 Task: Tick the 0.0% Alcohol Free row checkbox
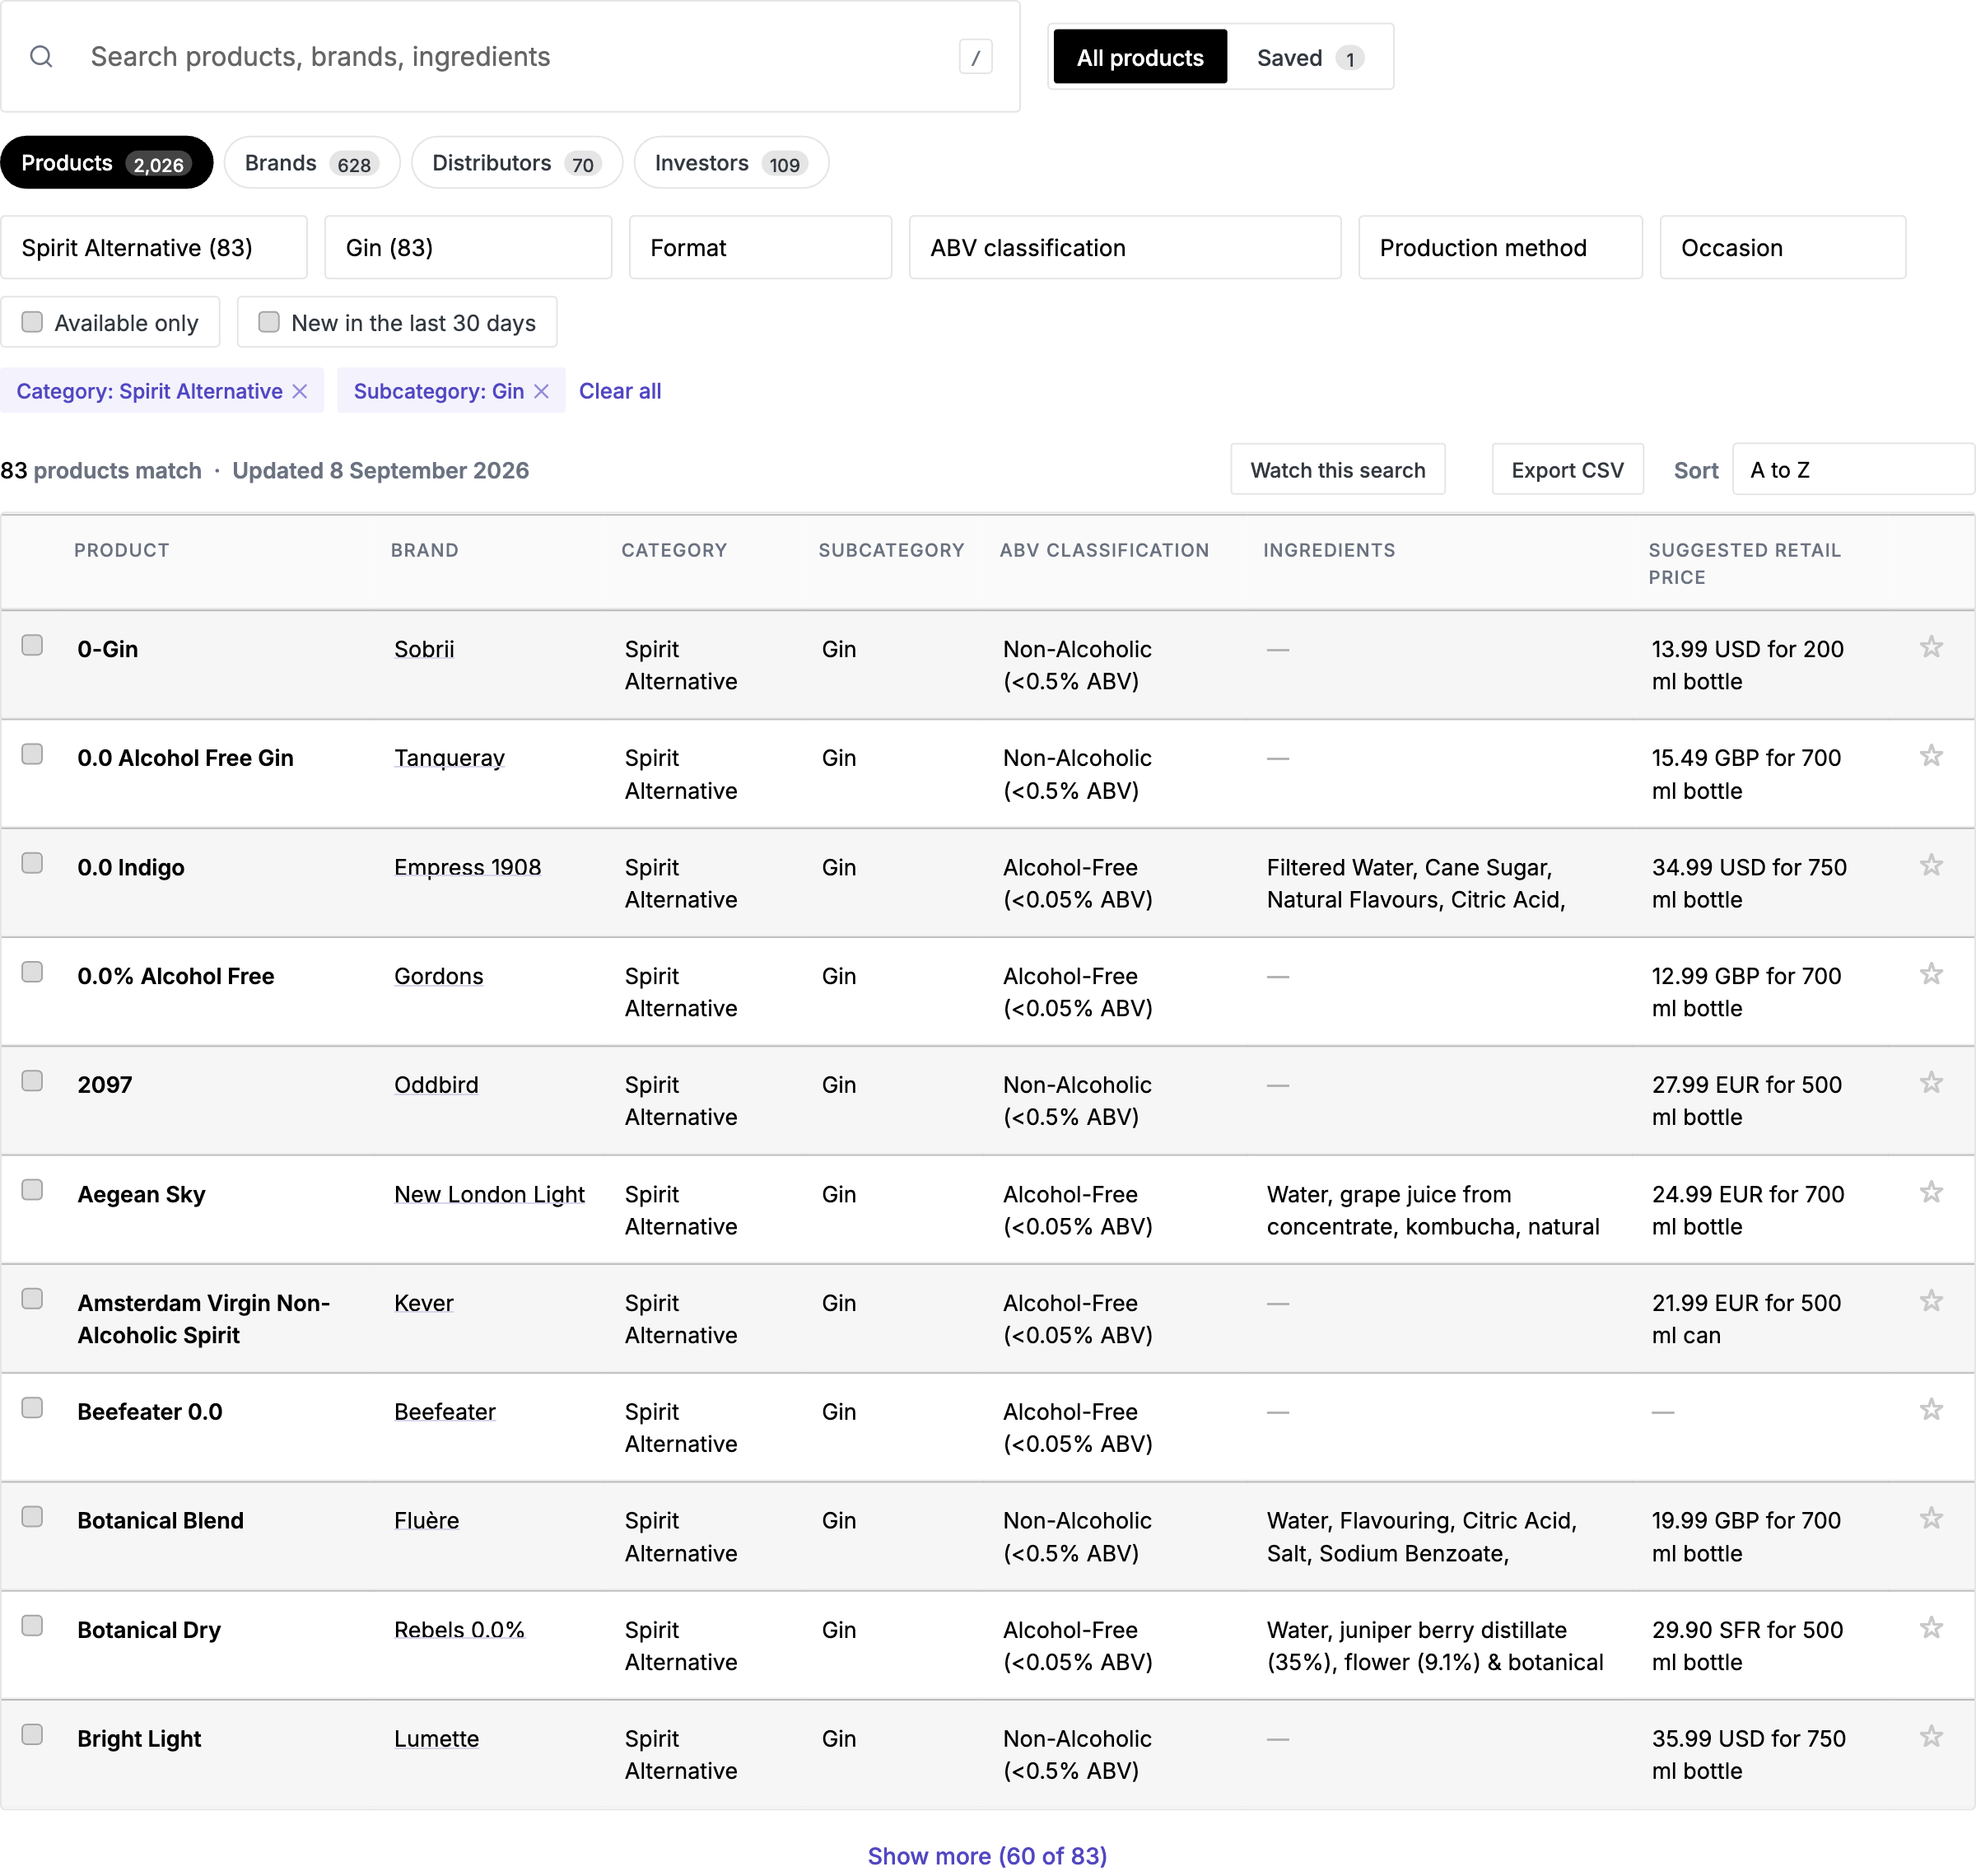32,972
